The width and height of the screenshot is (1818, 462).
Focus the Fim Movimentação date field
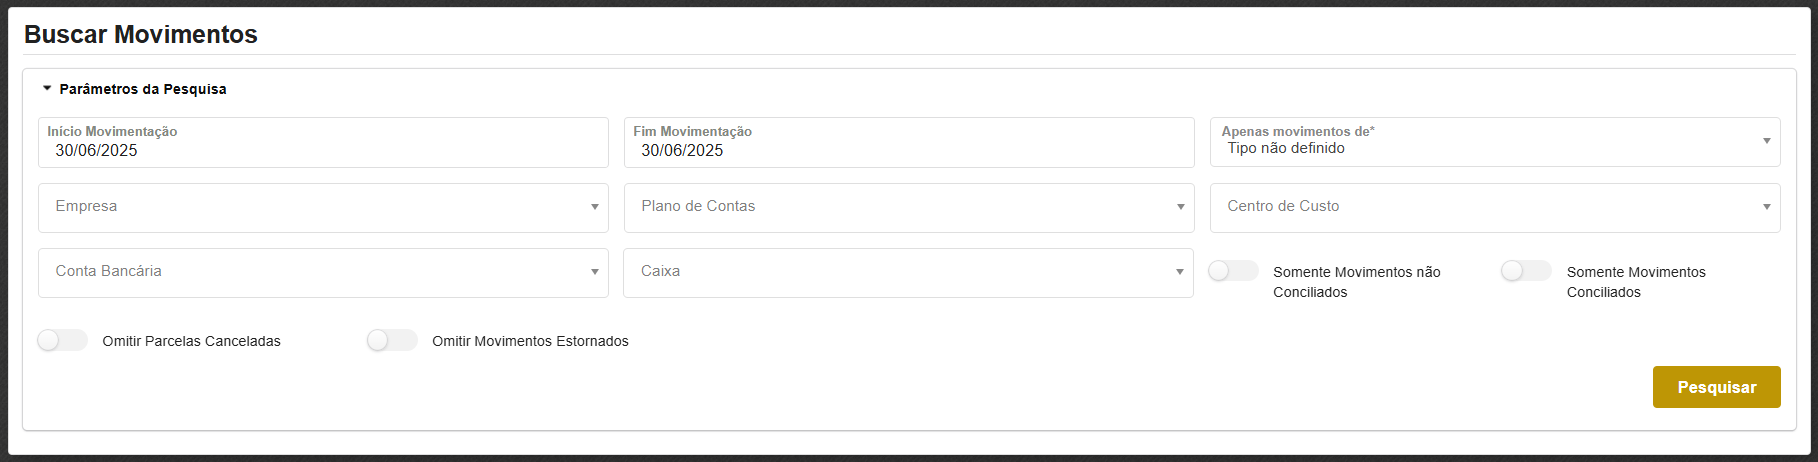click(x=908, y=150)
